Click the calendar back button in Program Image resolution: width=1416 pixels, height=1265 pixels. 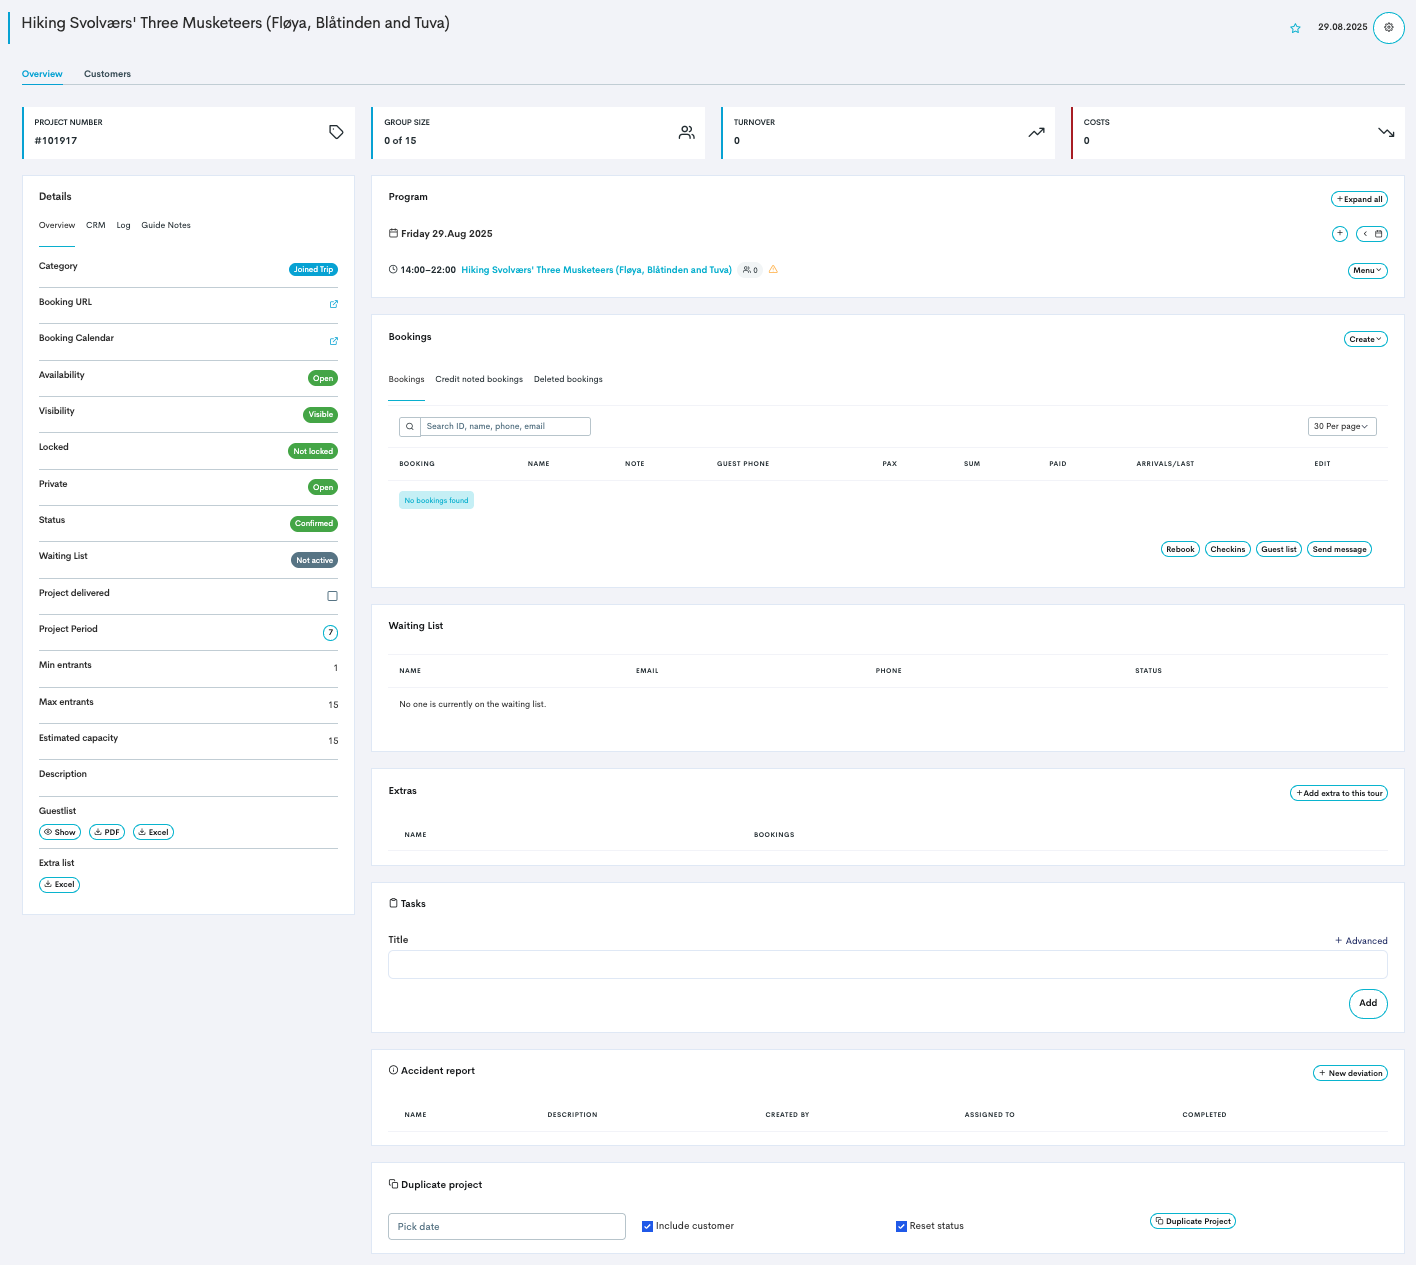point(1372,234)
